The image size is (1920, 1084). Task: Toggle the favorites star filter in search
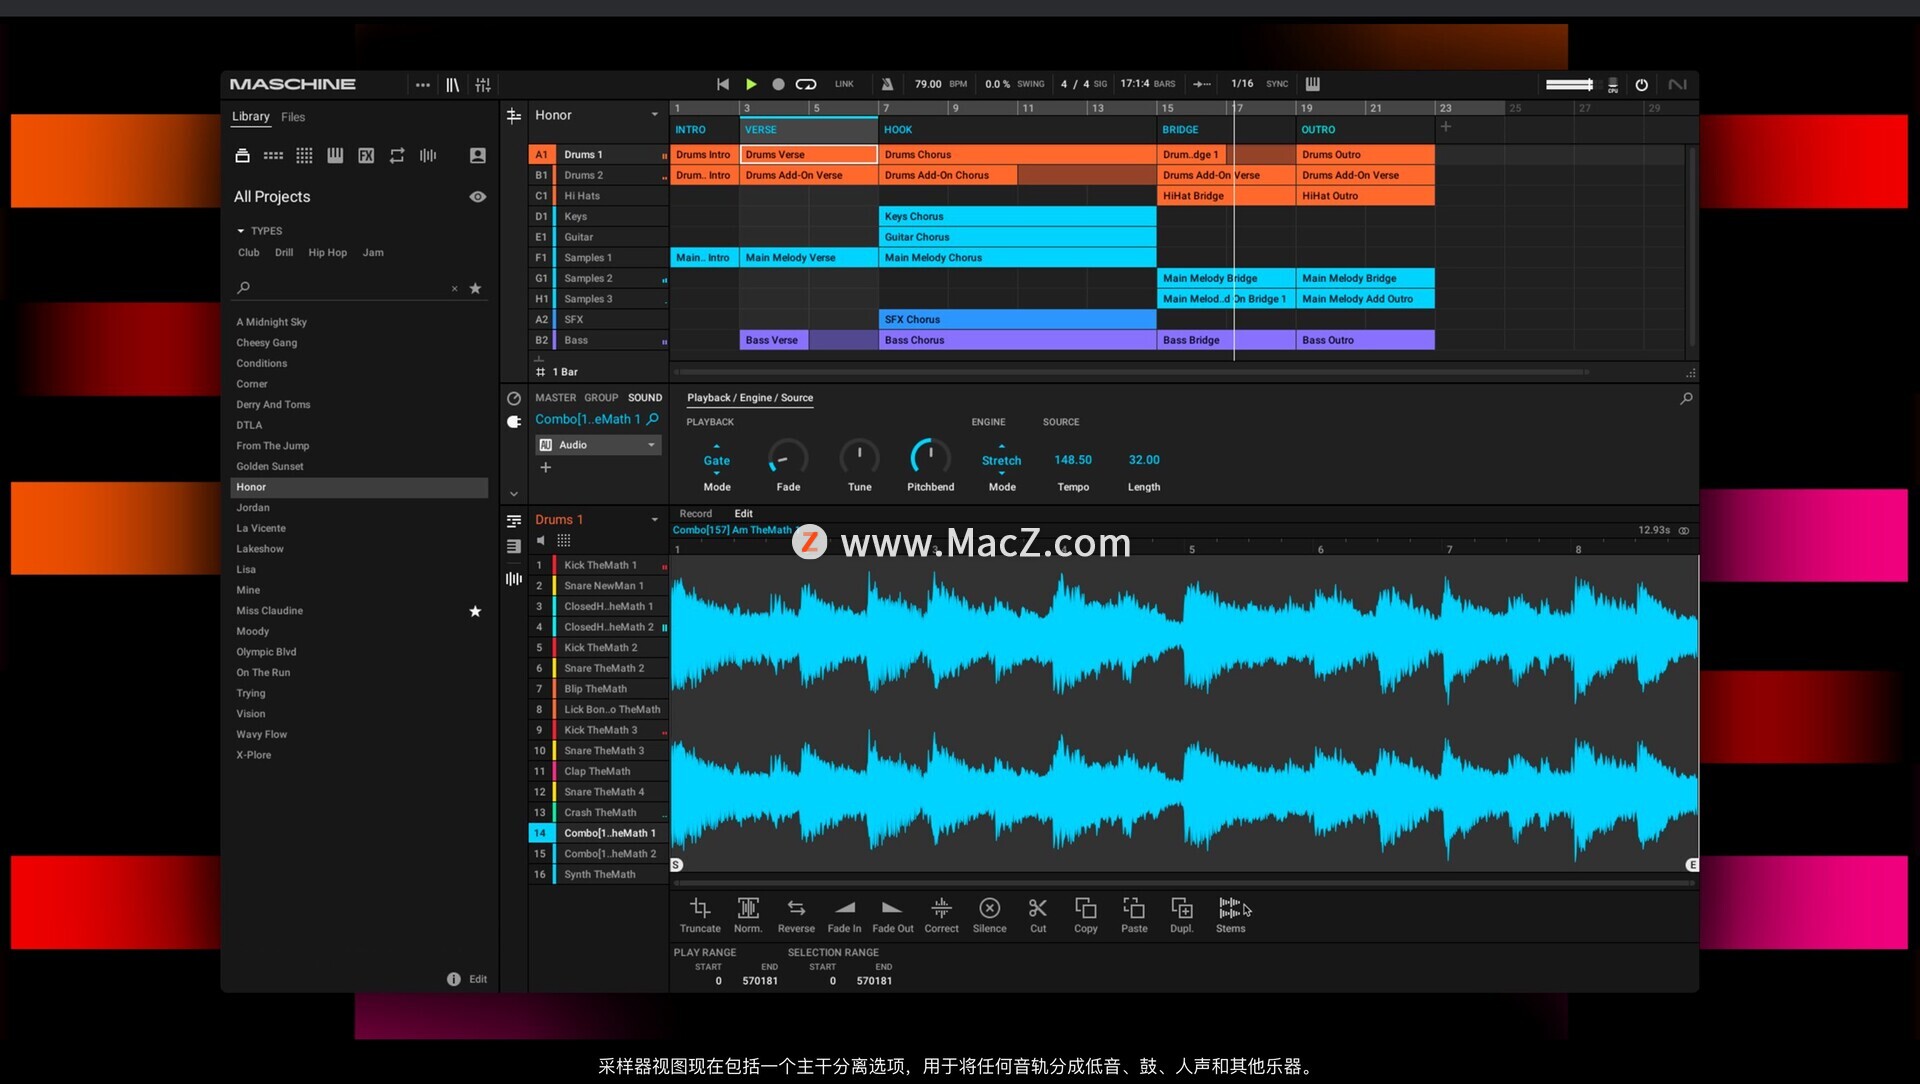pyautogui.click(x=476, y=288)
